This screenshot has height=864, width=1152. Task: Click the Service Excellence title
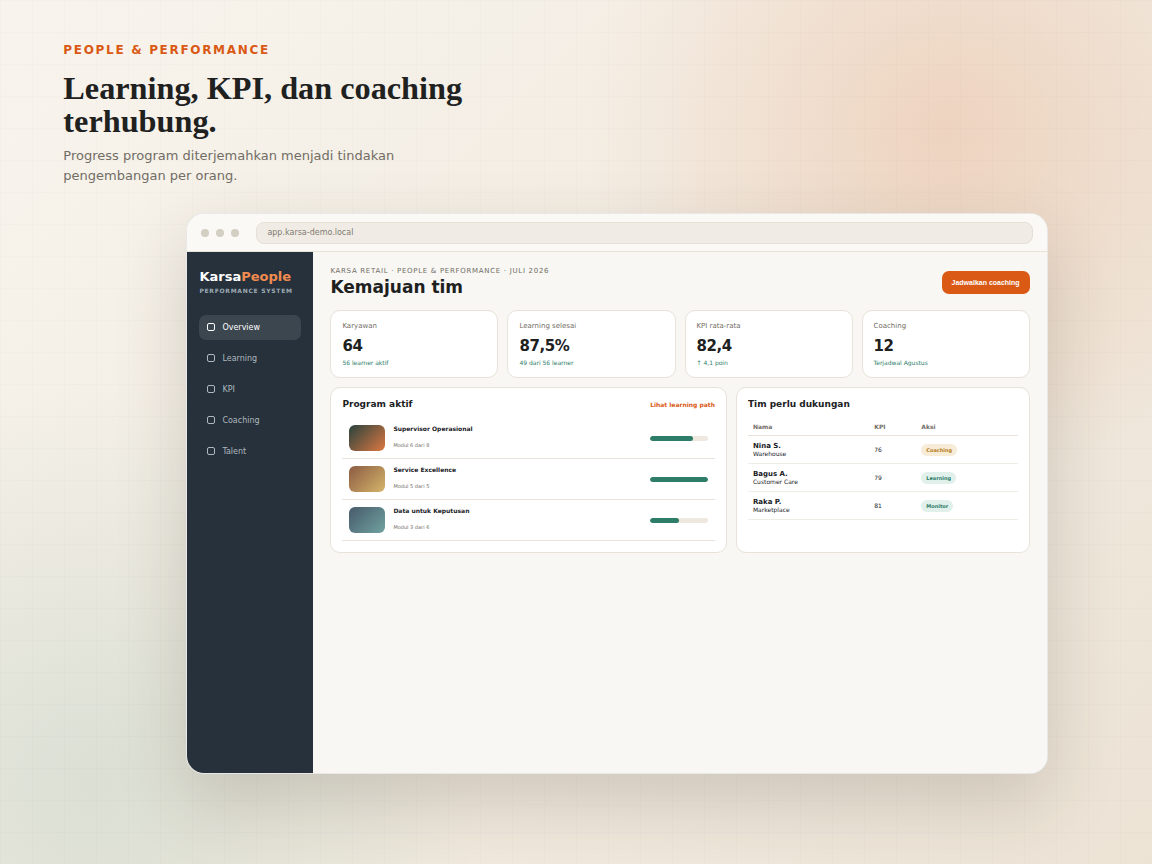(x=425, y=470)
